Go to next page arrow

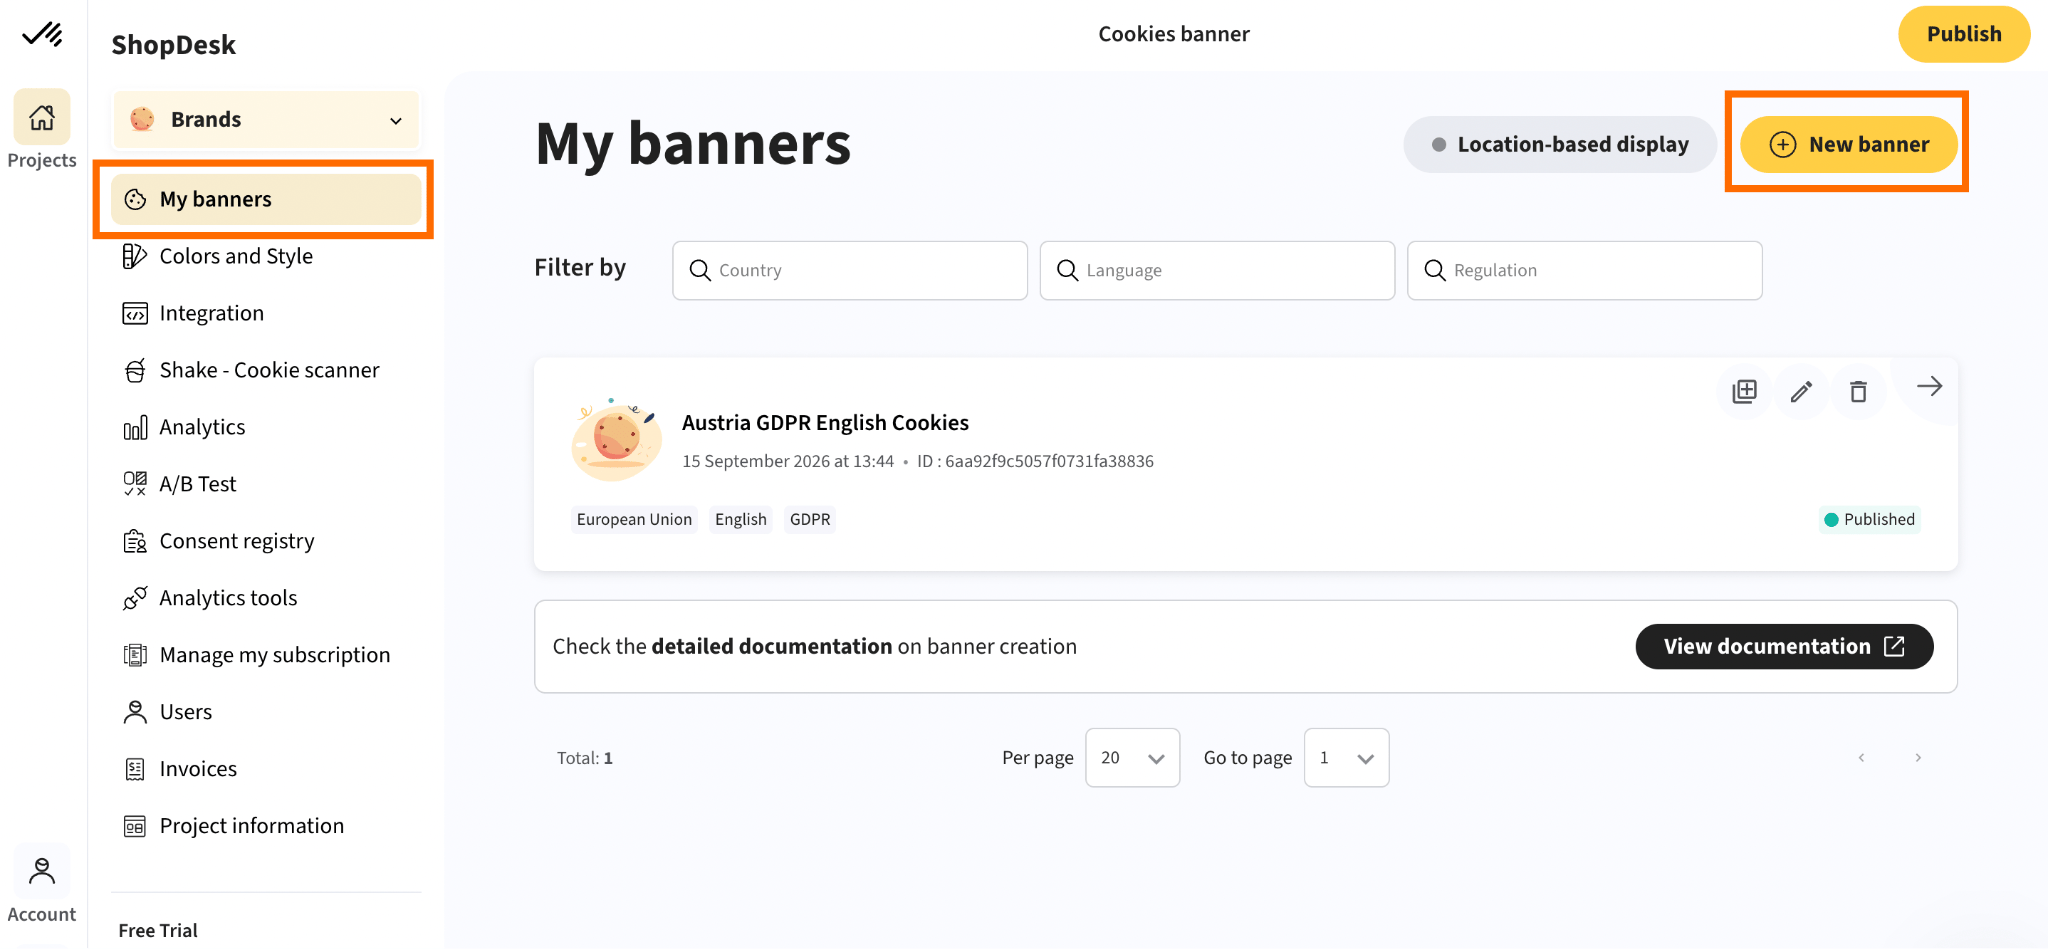click(1918, 758)
